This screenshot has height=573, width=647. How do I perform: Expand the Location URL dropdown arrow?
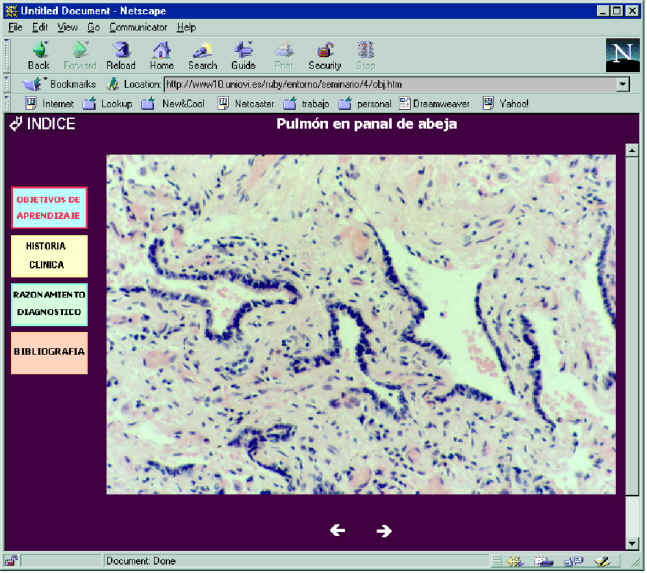click(623, 84)
